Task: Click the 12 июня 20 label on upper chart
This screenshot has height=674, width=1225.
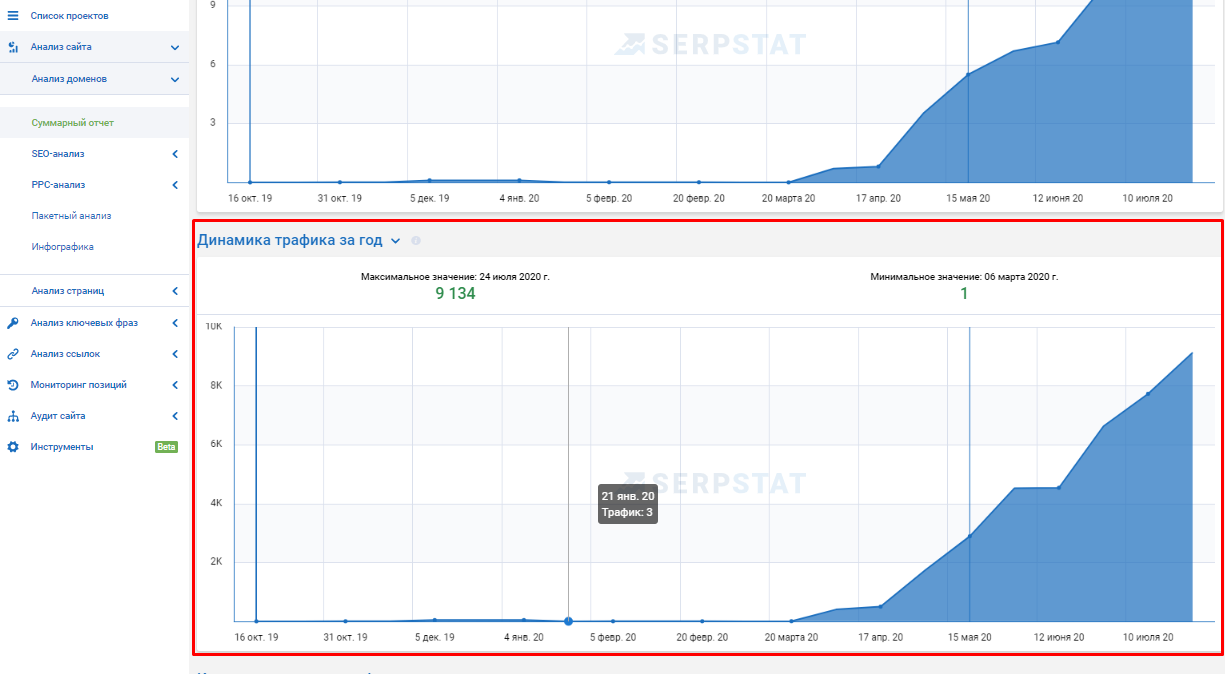Action: [1058, 199]
